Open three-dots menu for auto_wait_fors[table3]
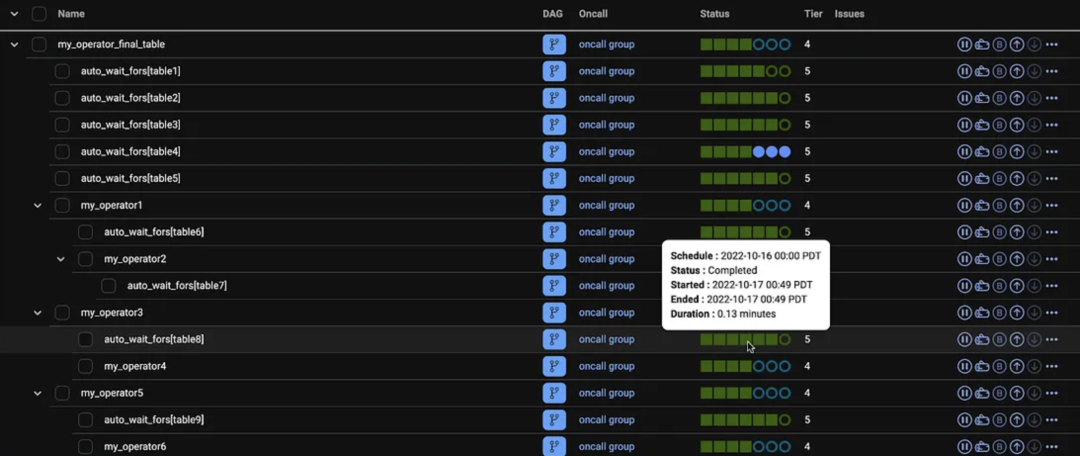The width and height of the screenshot is (1080, 456). pos(1051,125)
